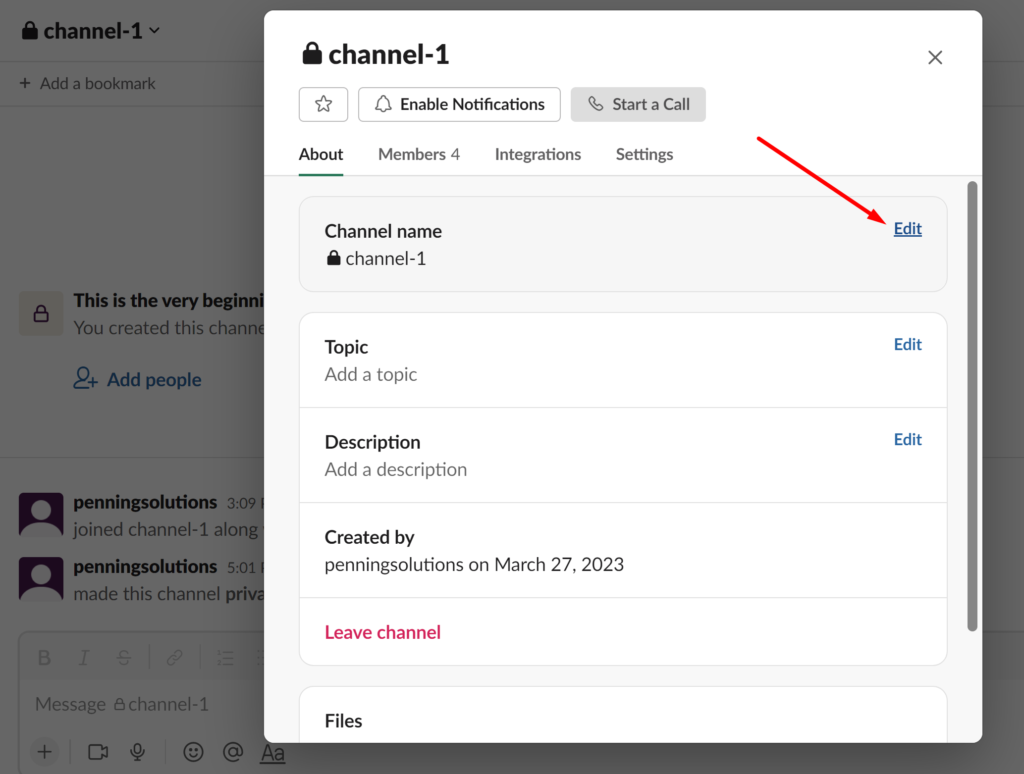Click penningsolutions avatar on made private message
Screen dimensions: 1024x774
[41, 579]
